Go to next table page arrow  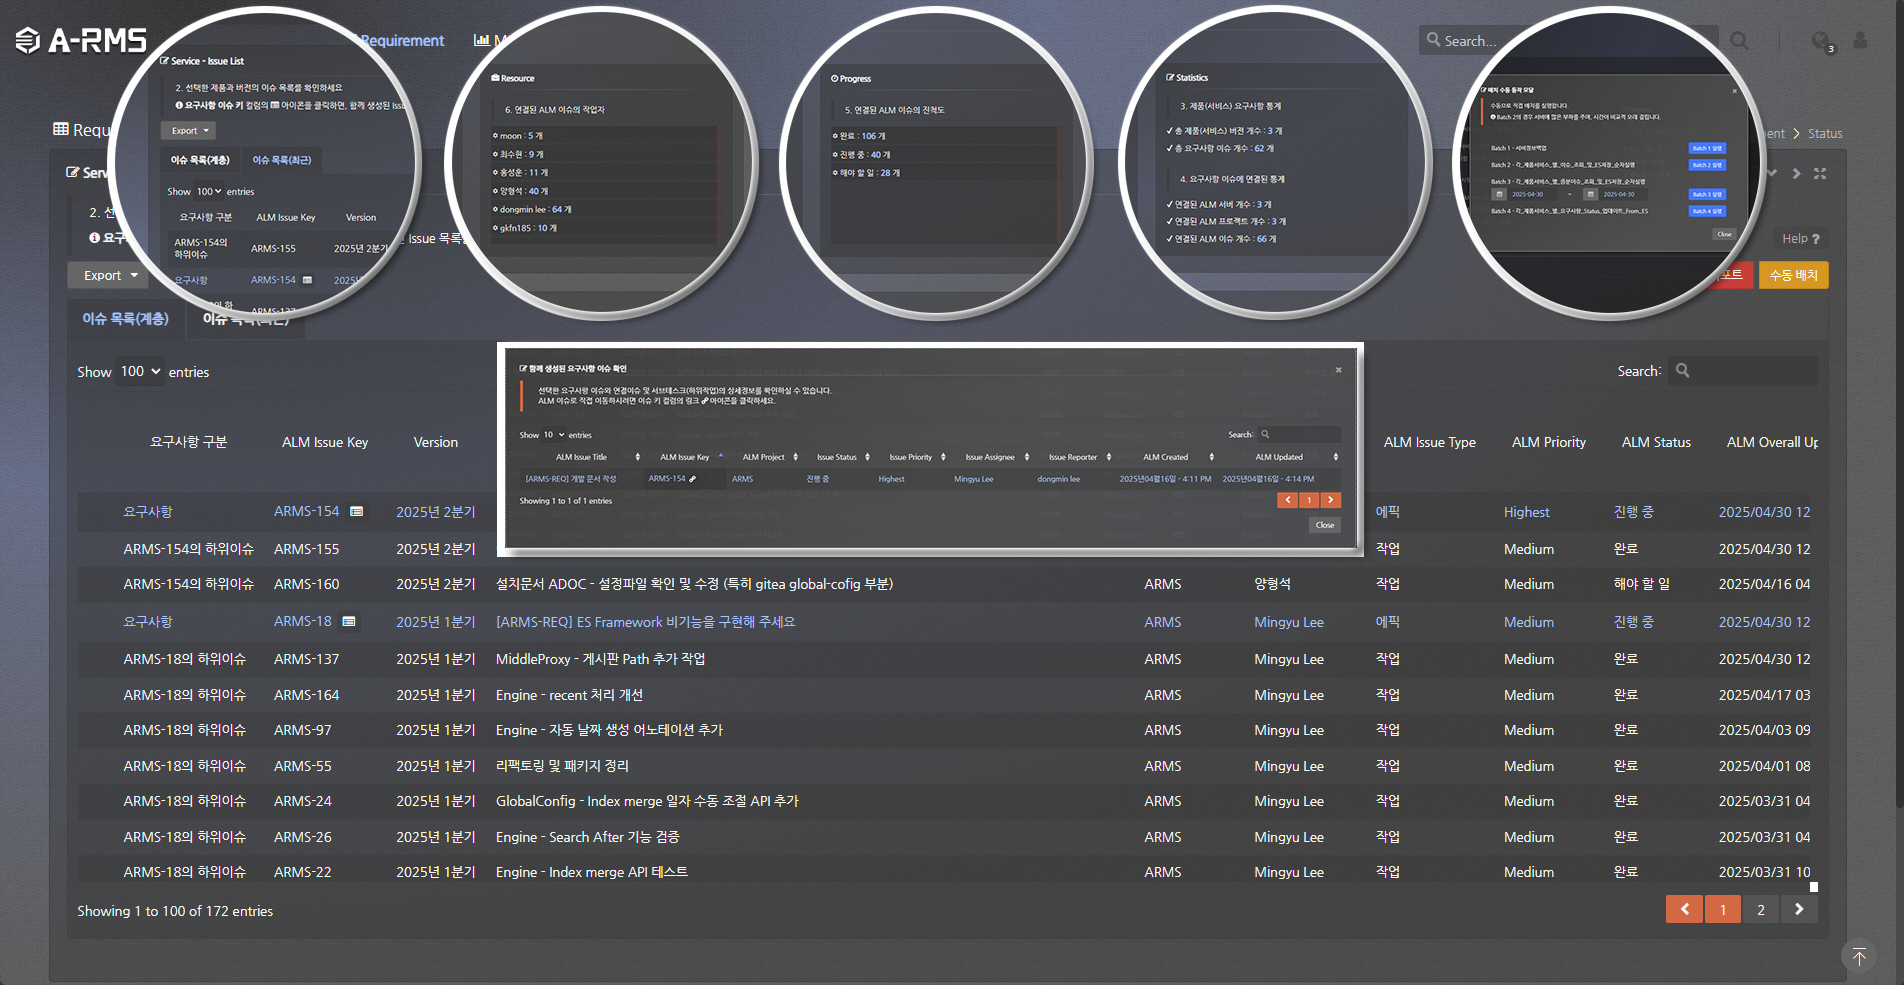(x=1799, y=909)
